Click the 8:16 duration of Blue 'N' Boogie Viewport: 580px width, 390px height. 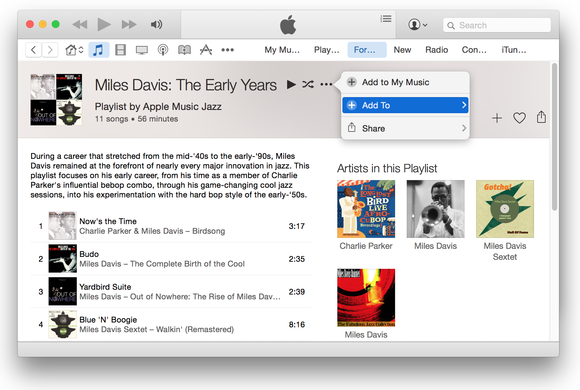tap(297, 325)
